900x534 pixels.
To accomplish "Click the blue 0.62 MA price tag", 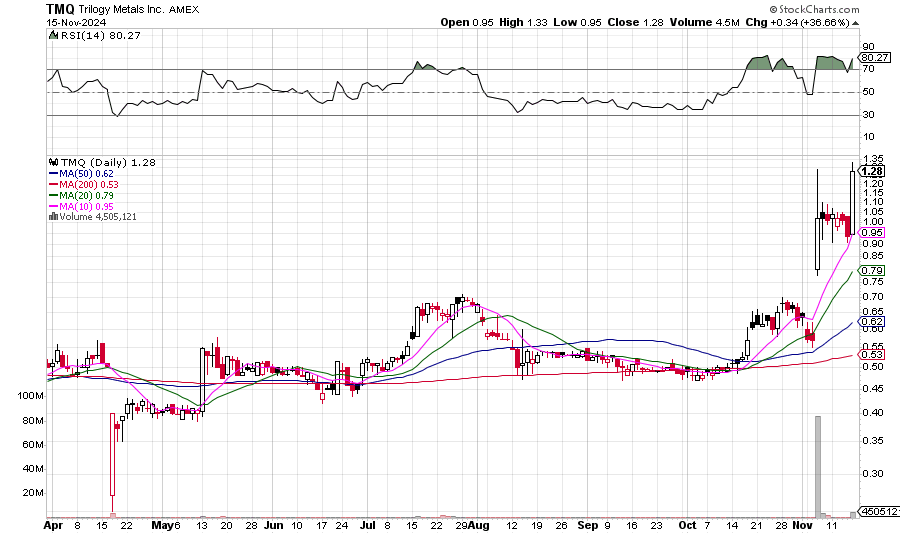I will tap(871, 321).
